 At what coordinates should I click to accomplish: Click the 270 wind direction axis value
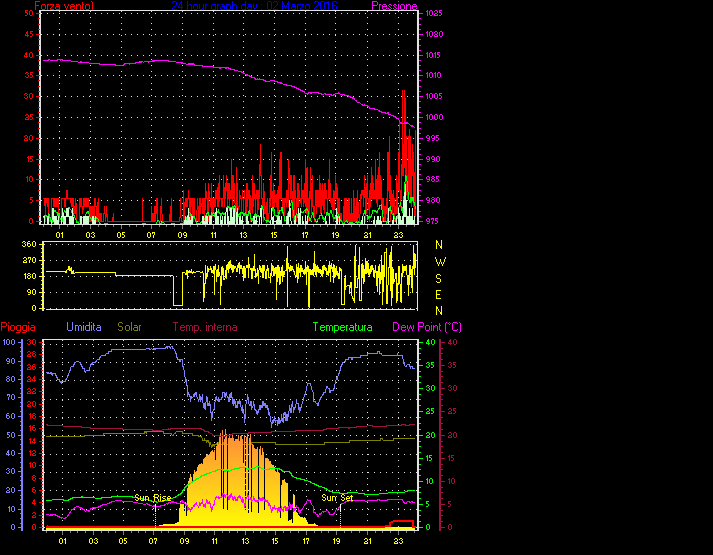[x=29, y=260]
